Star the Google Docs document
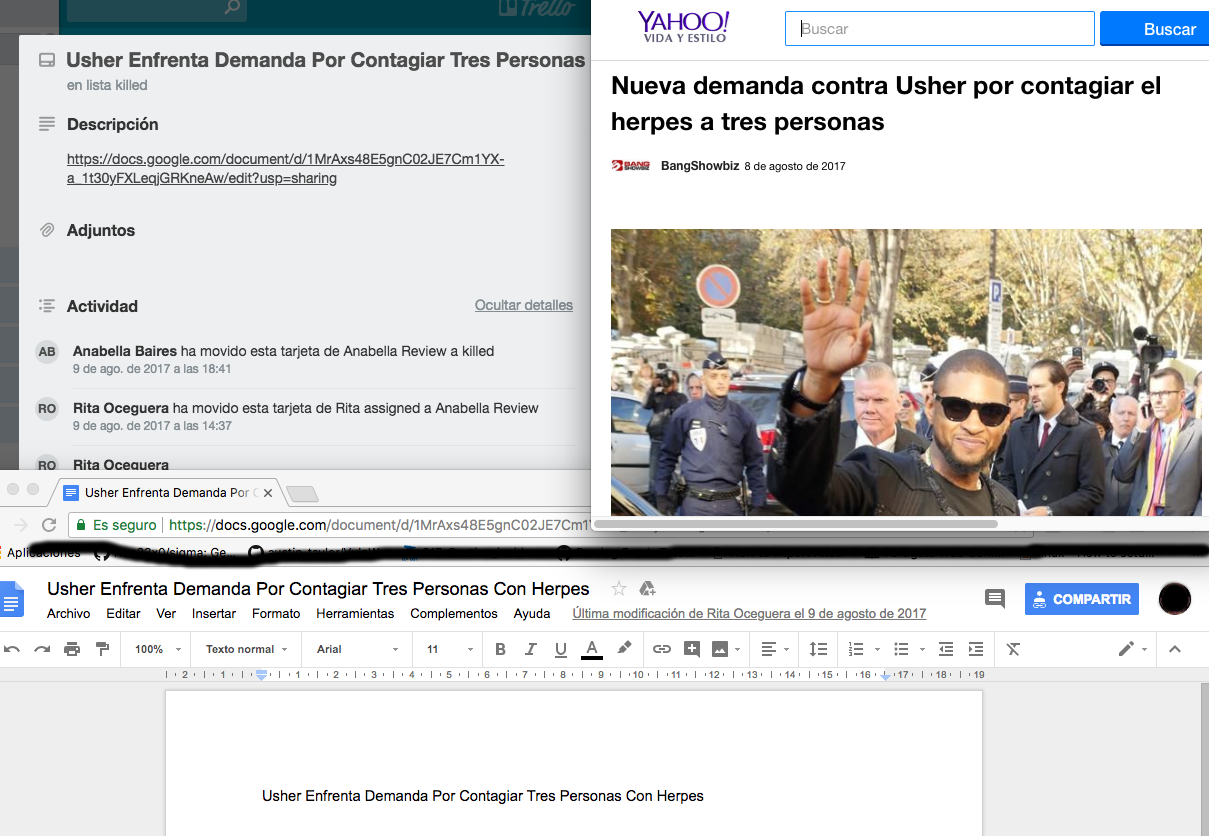This screenshot has width=1209, height=836. 619,588
